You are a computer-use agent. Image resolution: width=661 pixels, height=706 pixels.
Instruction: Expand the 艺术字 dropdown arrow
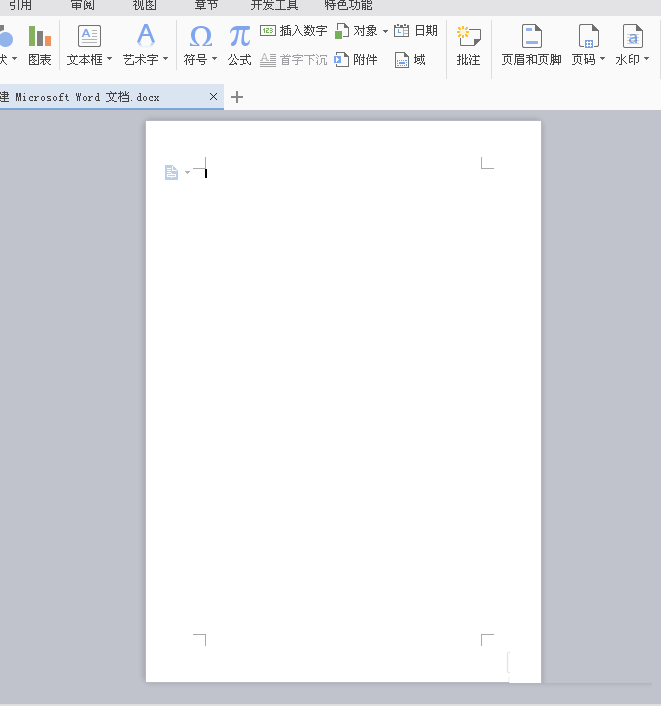click(x=165, y=60)
